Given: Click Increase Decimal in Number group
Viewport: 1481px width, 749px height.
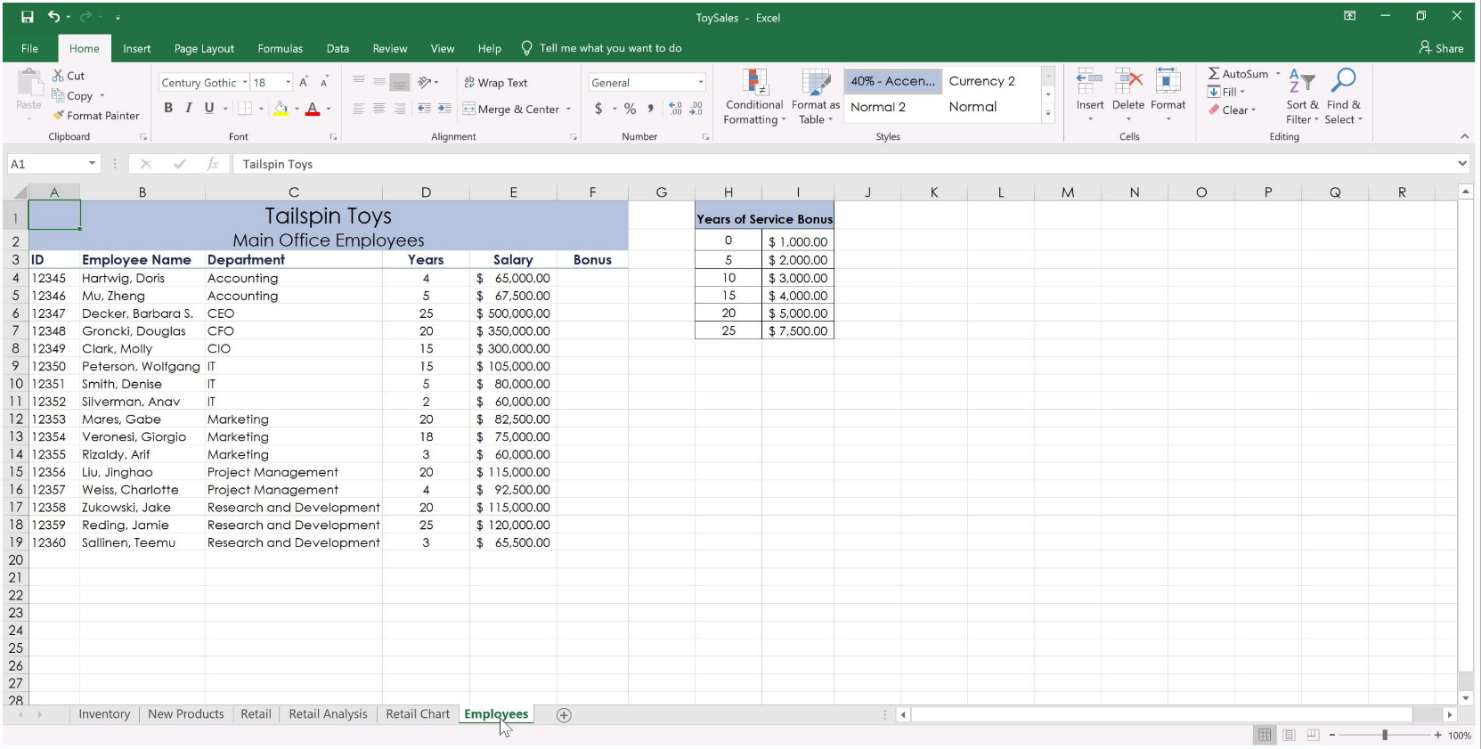Looking at the screenshot, I should coord(674,109).
